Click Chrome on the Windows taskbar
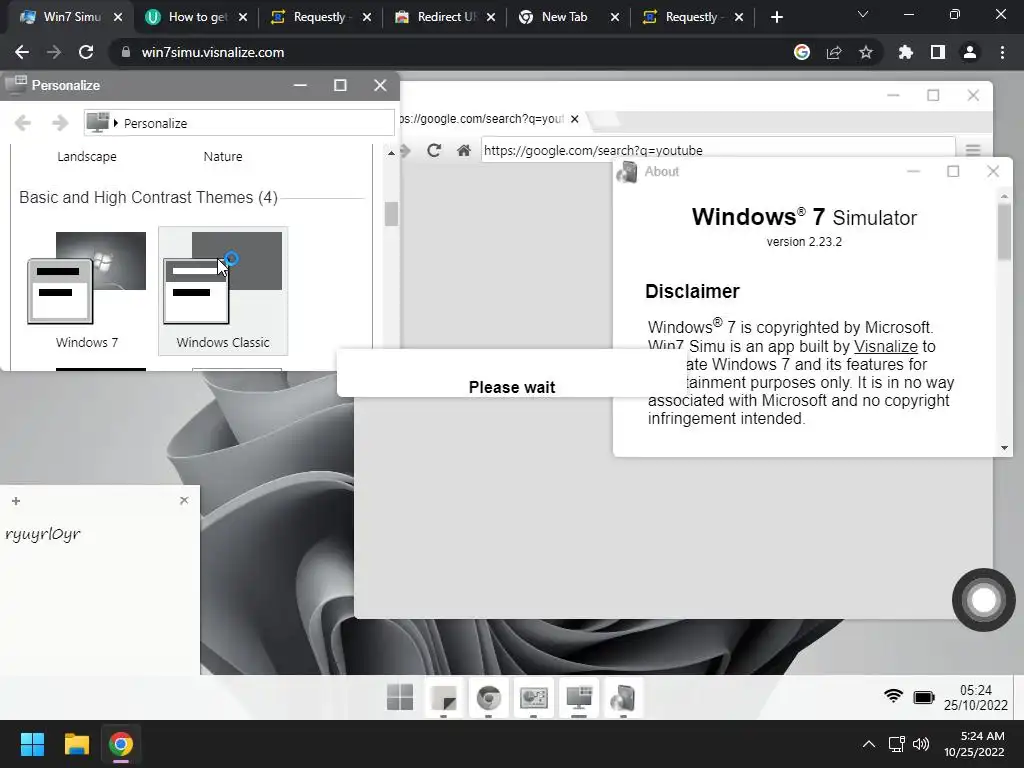Viewport: 1024px width, 768px height. coord(120,744)
